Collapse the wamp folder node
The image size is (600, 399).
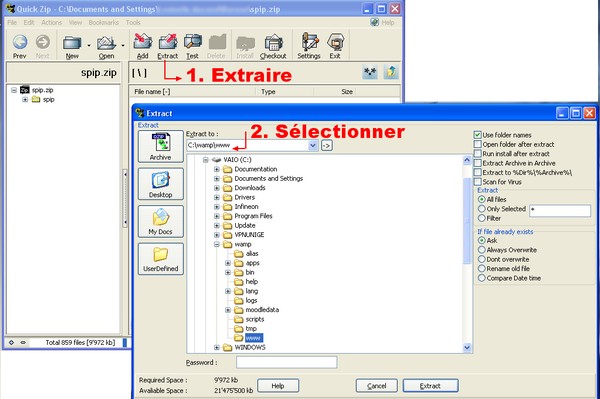pos(217,244)
